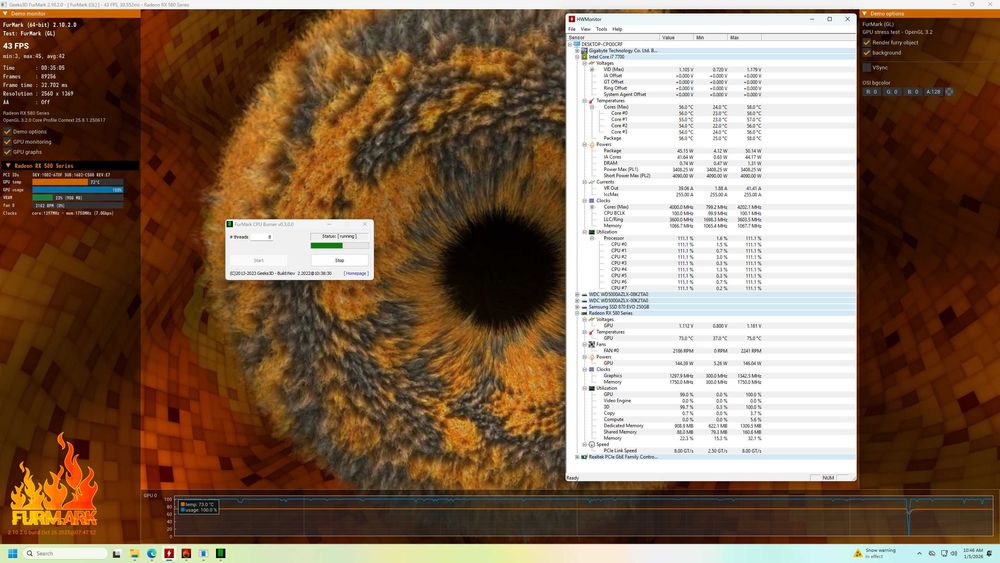Click the Value column header
The width and height of the screenshot is (1000, 563).
676,38
